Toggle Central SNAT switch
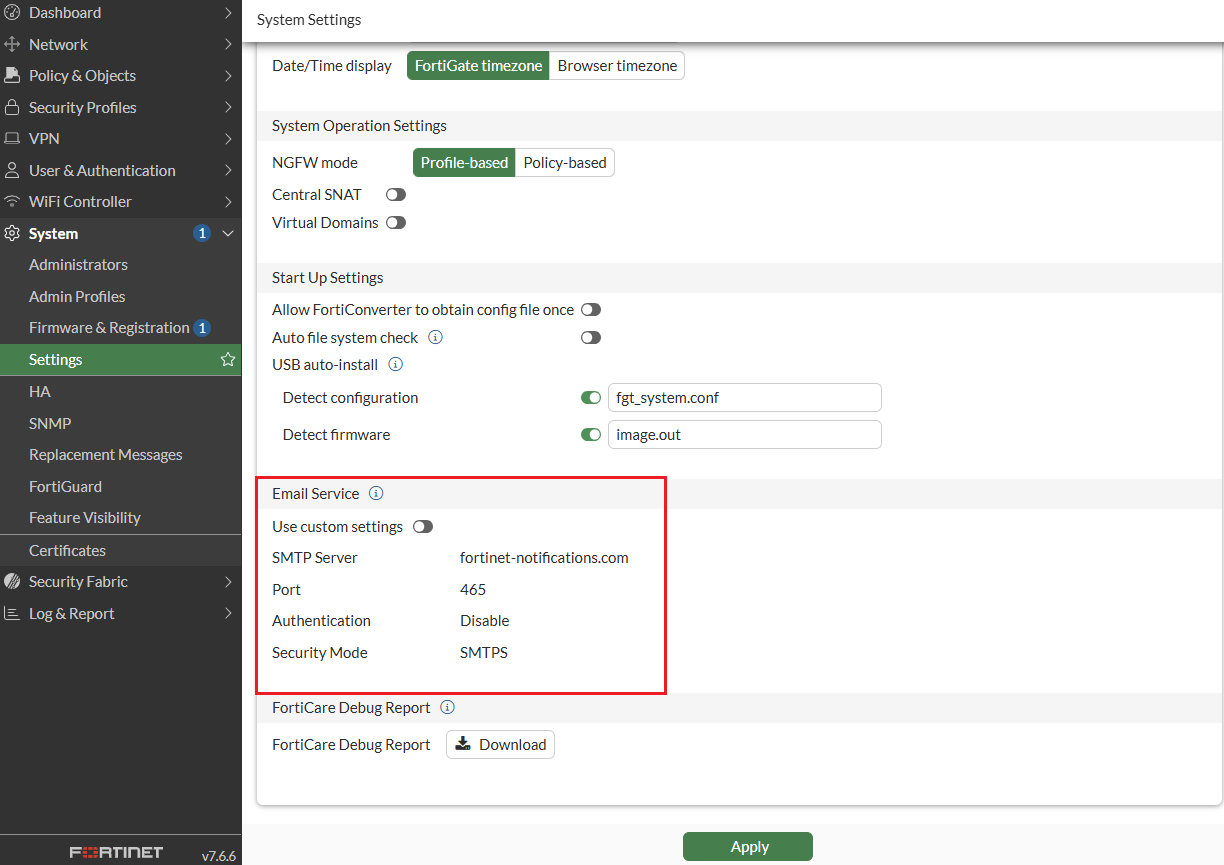Screen dimensions: 1224x865 pos(396,194)
